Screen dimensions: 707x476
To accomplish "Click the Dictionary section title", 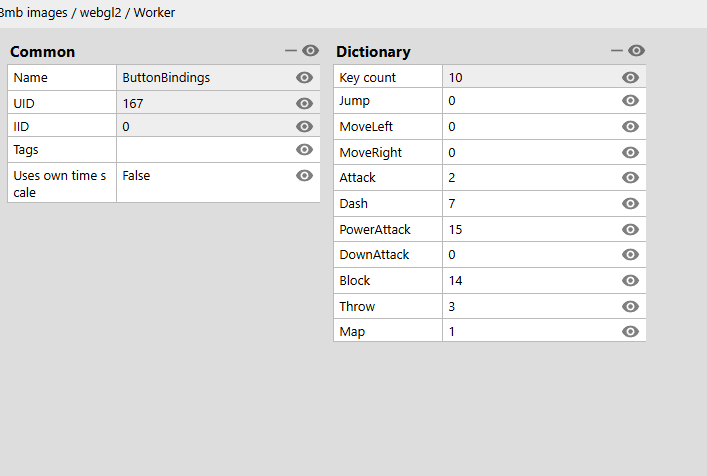I will 373,52.
